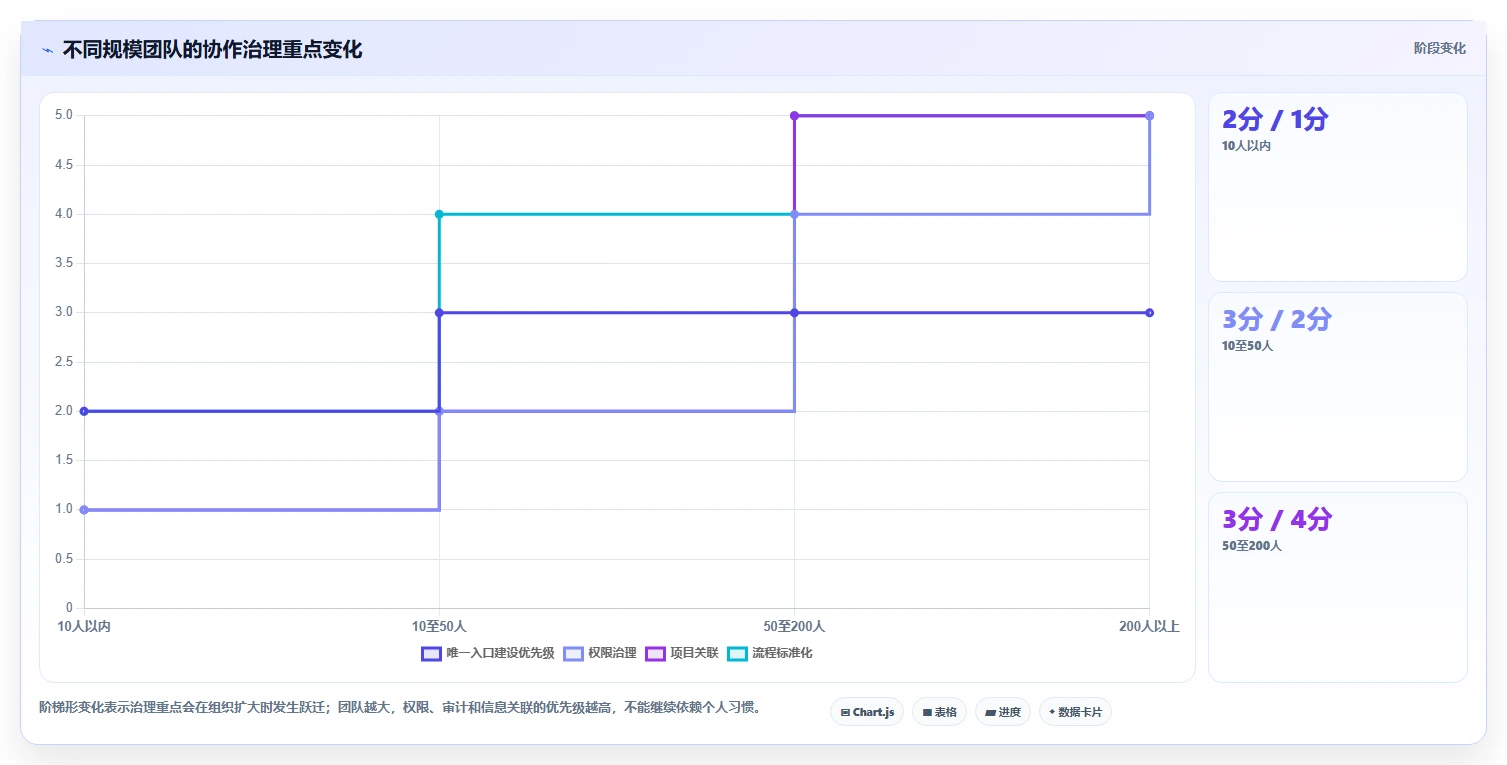Click the purple 5.0 point at 50至200人
The height and width of the screenshot is (765, 1507).
point(794,116)
